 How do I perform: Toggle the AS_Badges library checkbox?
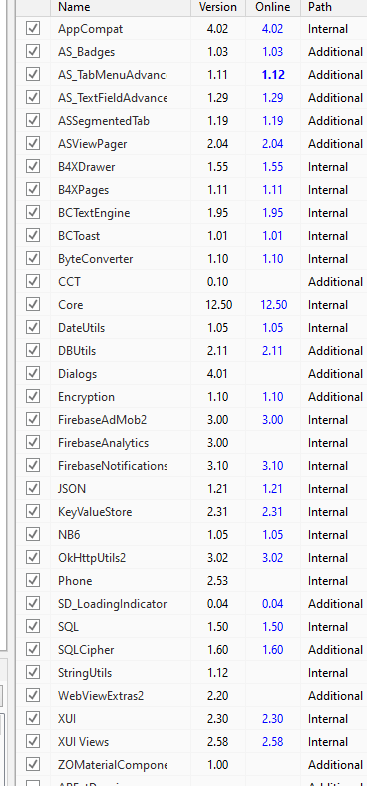pyautogui.click(x=33, y=52)
